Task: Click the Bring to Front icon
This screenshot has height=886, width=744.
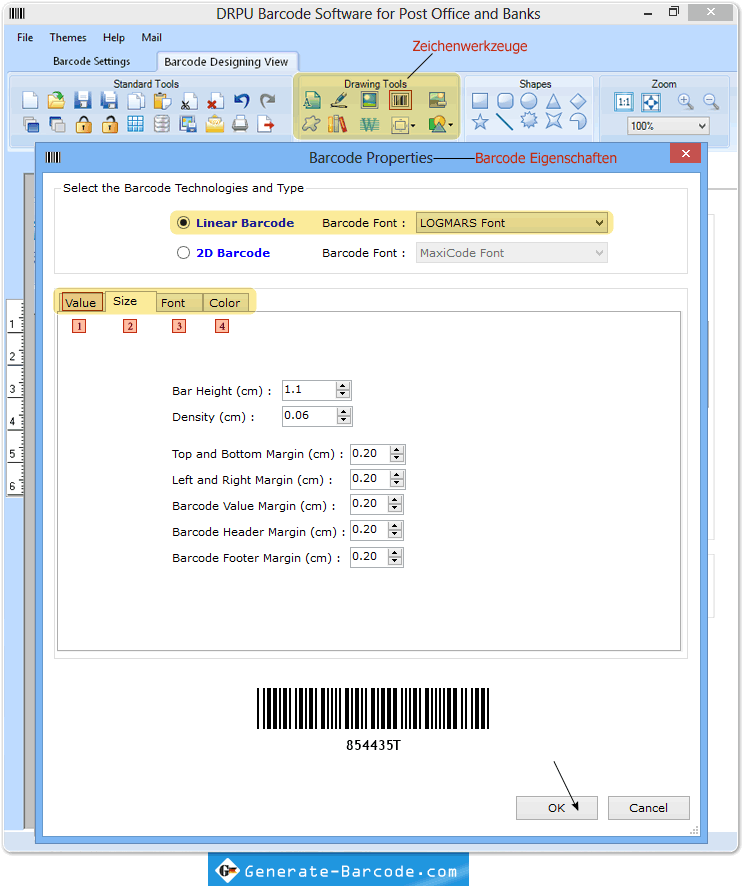Action: pyautogui.click(x=31, y=124)
